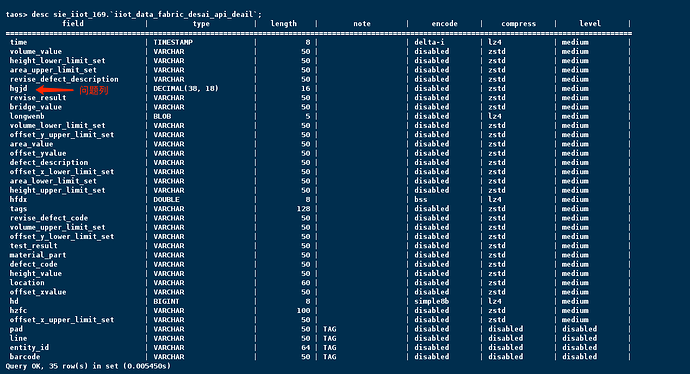Click 'offset_y_upper_limit_set' field name
Viewport: 690px width, 374px height.
point(62,135)
